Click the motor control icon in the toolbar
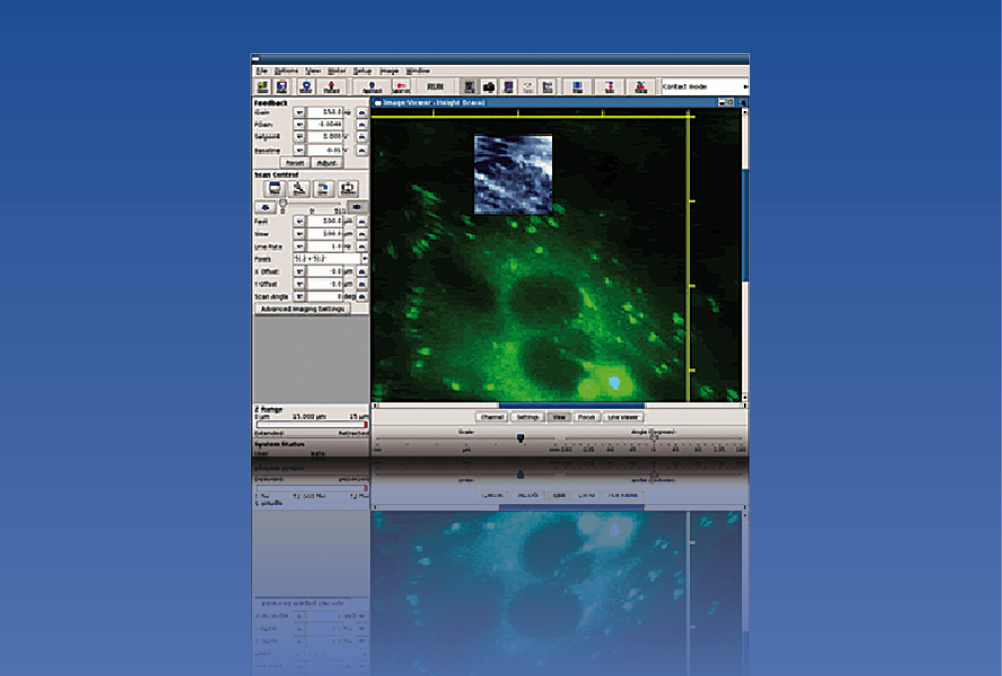The image size is (1002, 676). click(x=305, y=86)
